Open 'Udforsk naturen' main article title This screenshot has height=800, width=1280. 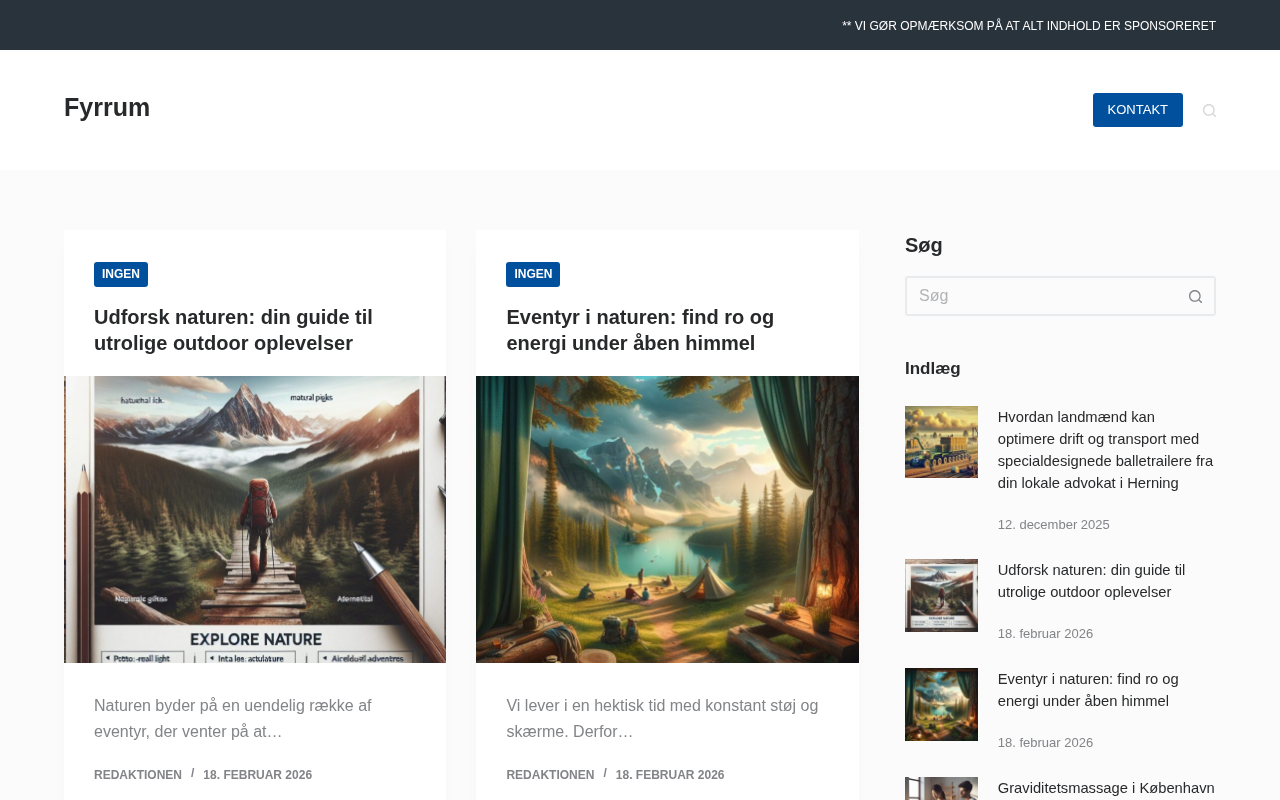click(233, 330)
